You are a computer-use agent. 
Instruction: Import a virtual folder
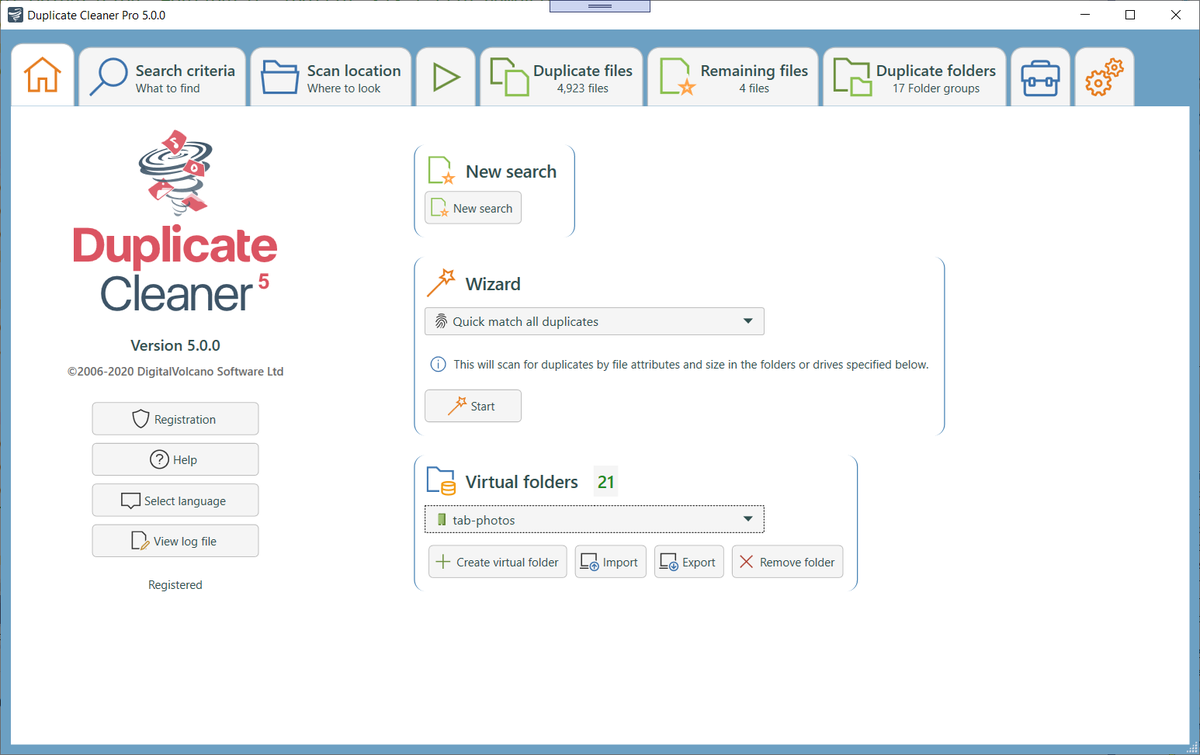[610, 562]
